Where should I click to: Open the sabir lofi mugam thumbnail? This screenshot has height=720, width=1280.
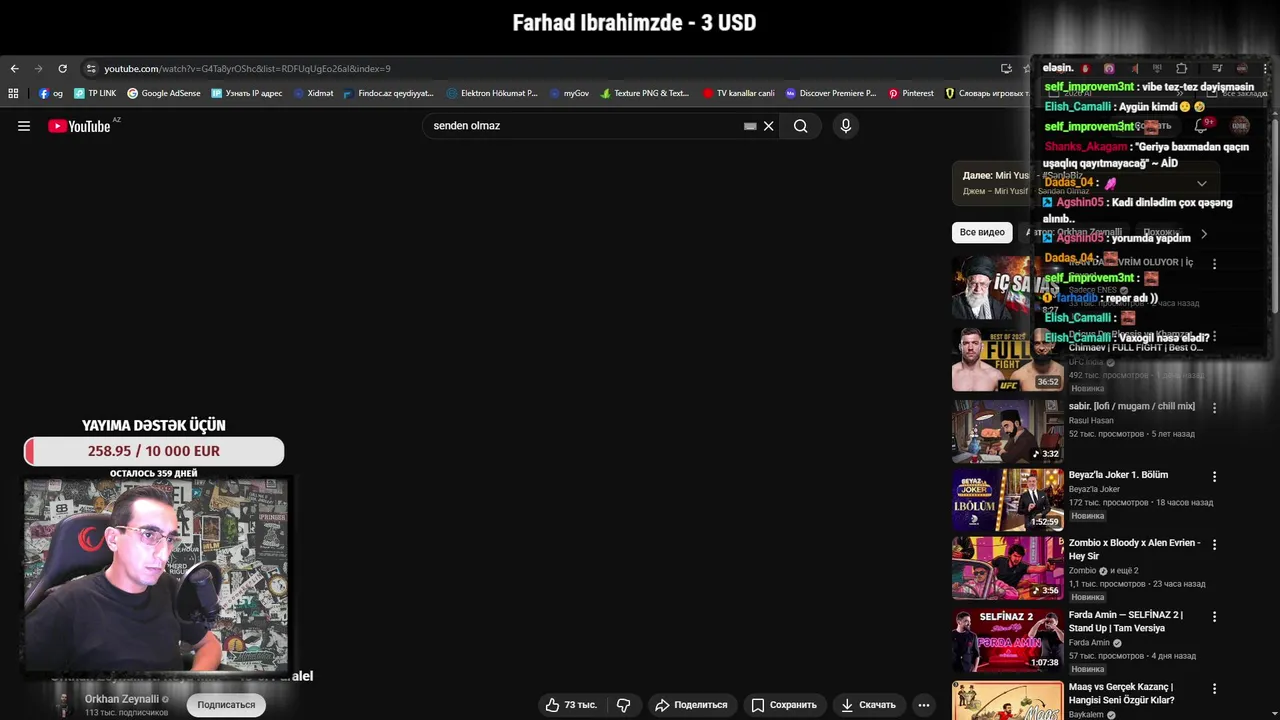click(x=1007, y=432)
